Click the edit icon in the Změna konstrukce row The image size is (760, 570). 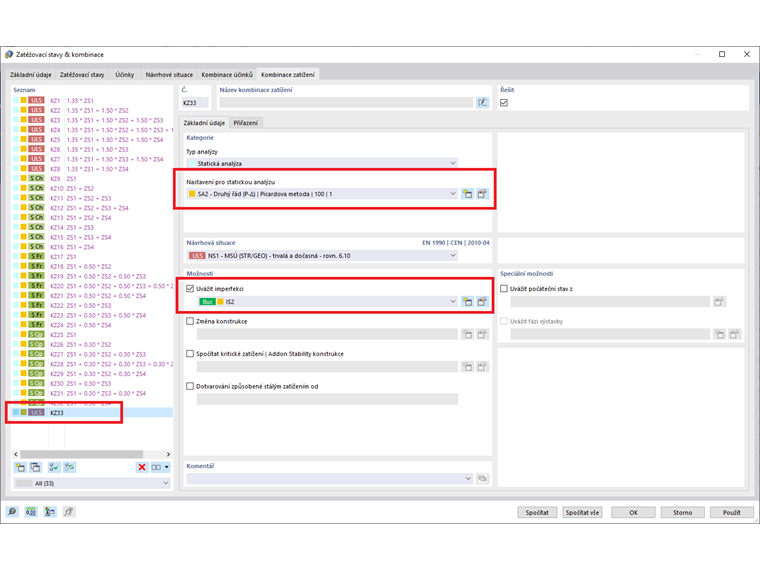tap(482, 334)
